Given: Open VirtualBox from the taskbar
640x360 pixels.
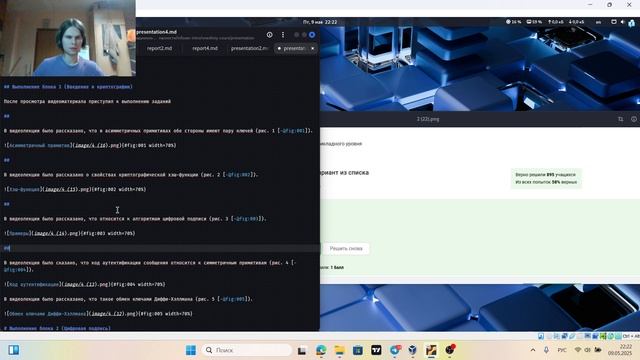Looking at the screenshot, I should tap(413, 350).
